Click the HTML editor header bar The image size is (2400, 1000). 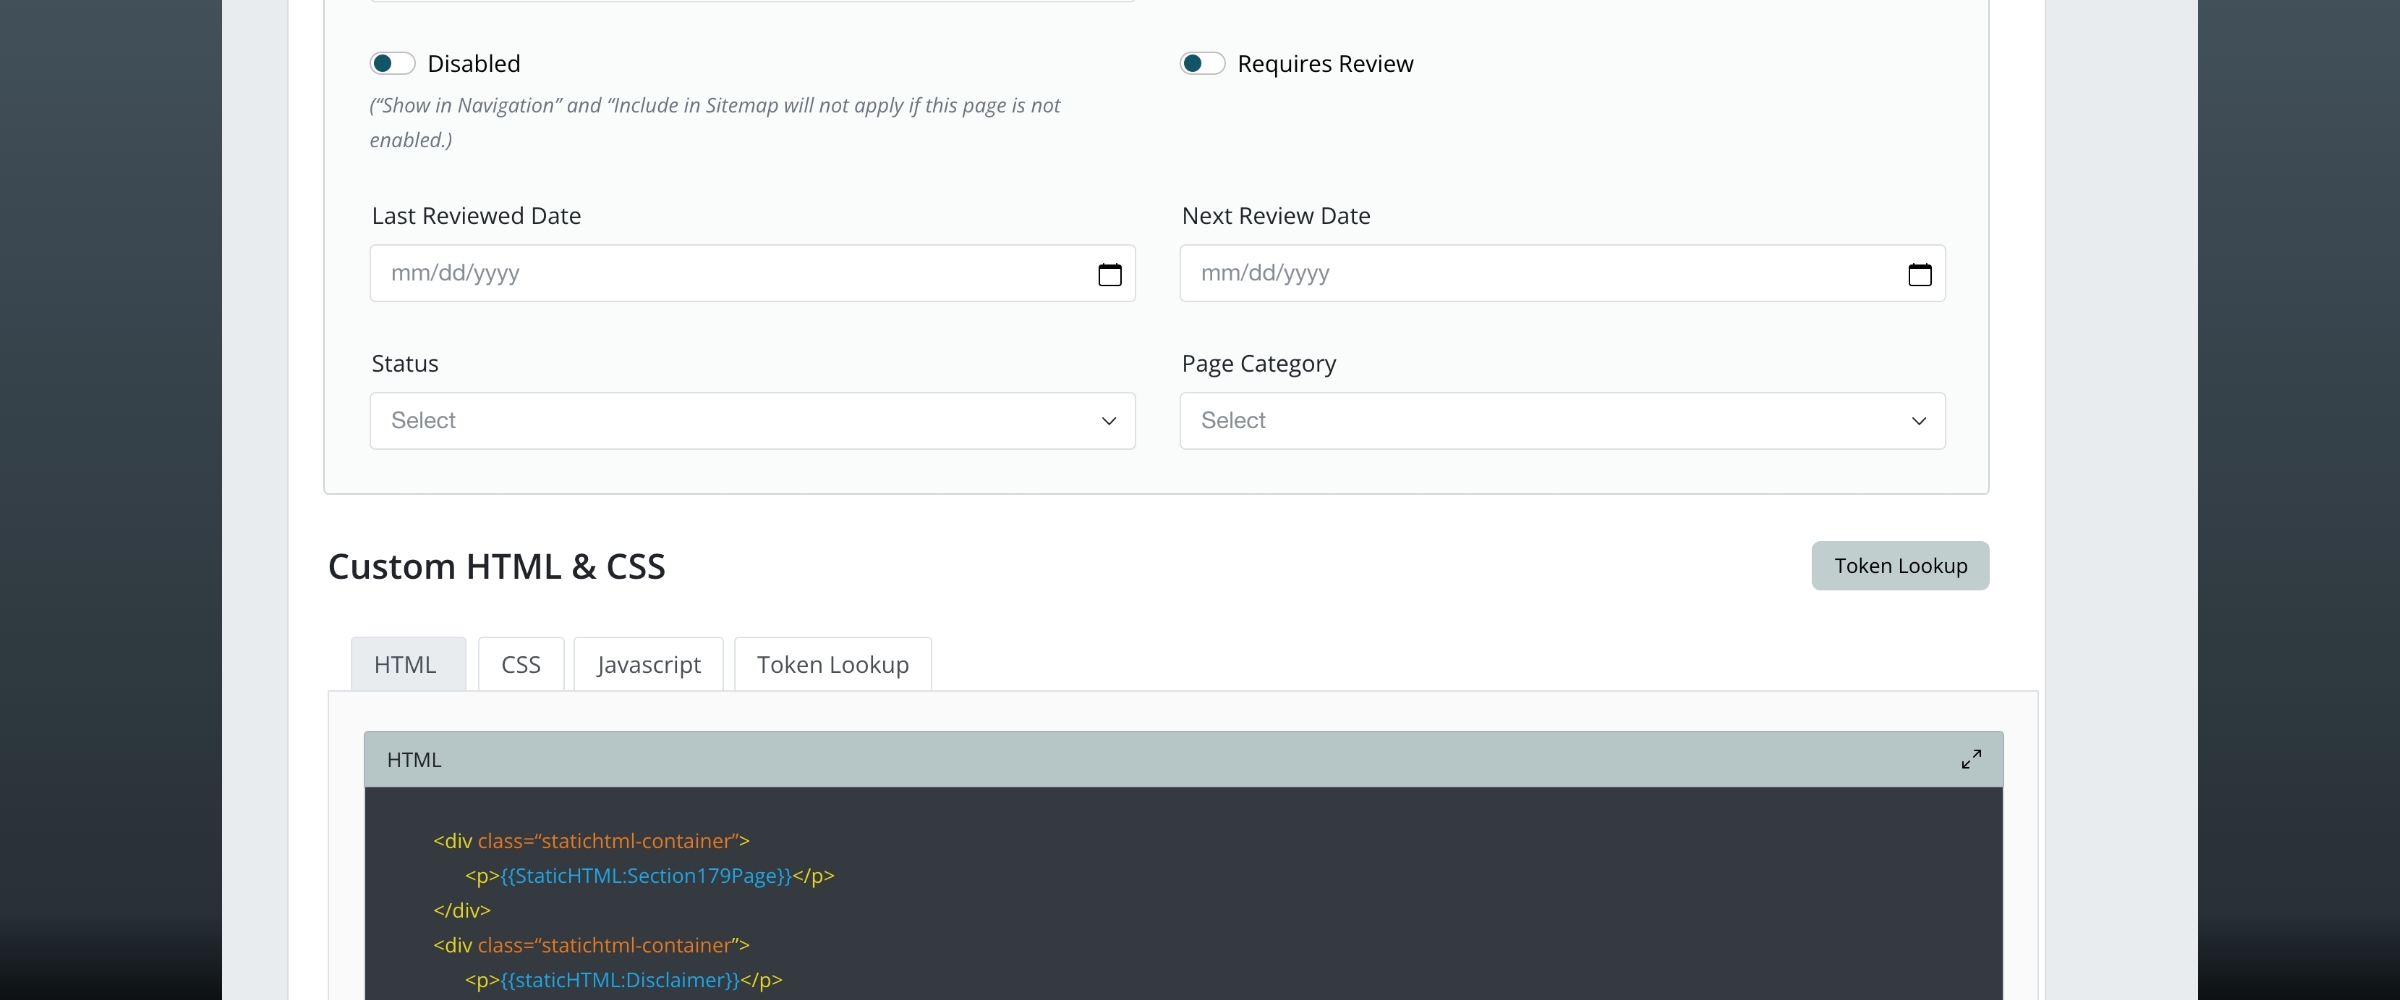tap(1000, 759)
